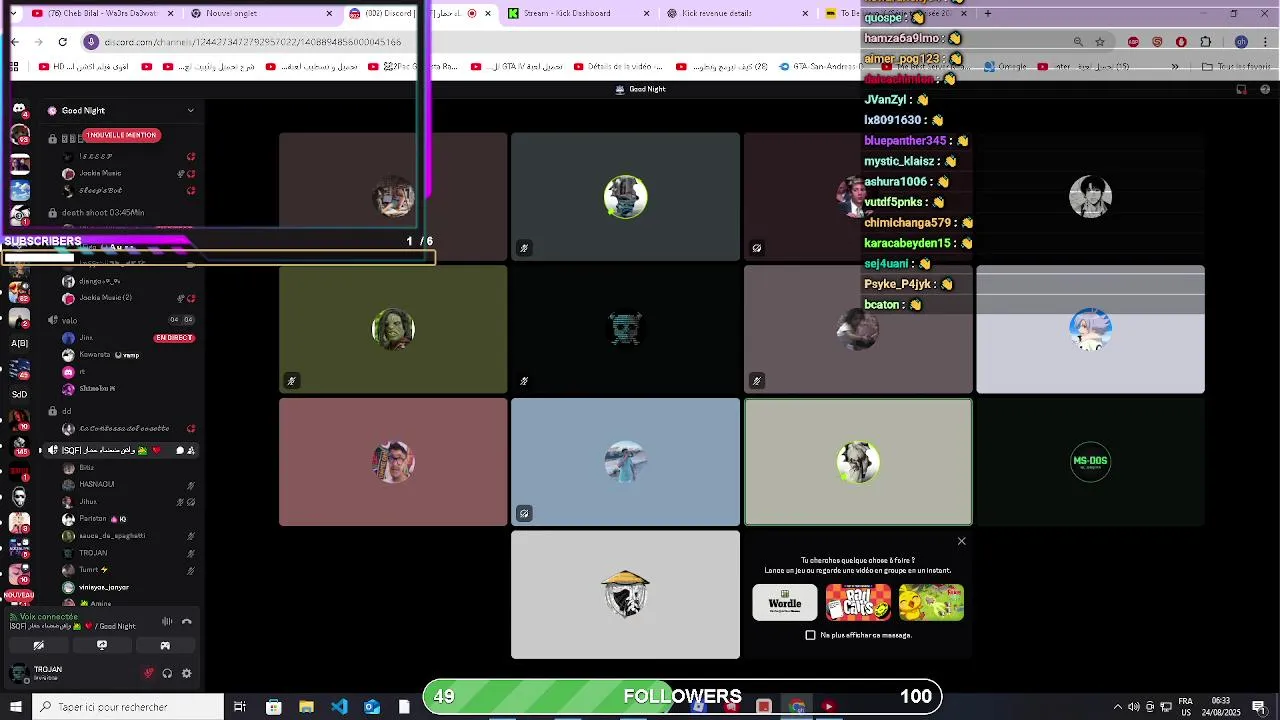Screen dimensions: 1280x720
Task: Reload the page in Chrome
Action: coord(63,42)
